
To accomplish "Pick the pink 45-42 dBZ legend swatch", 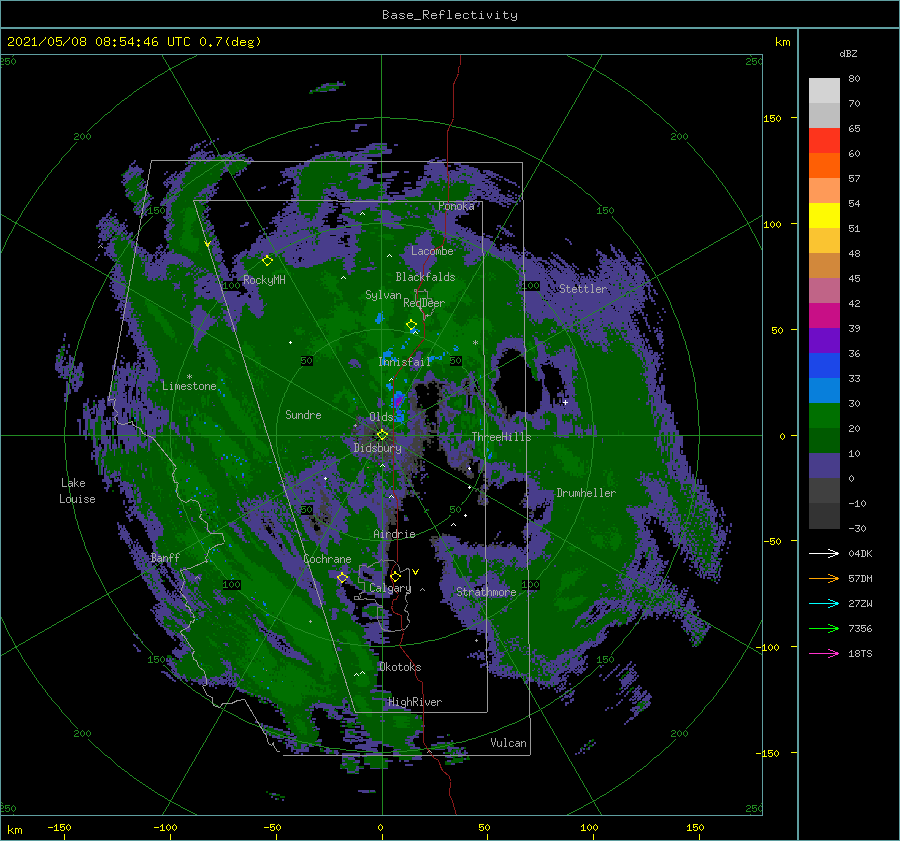I will click(824, 291).
